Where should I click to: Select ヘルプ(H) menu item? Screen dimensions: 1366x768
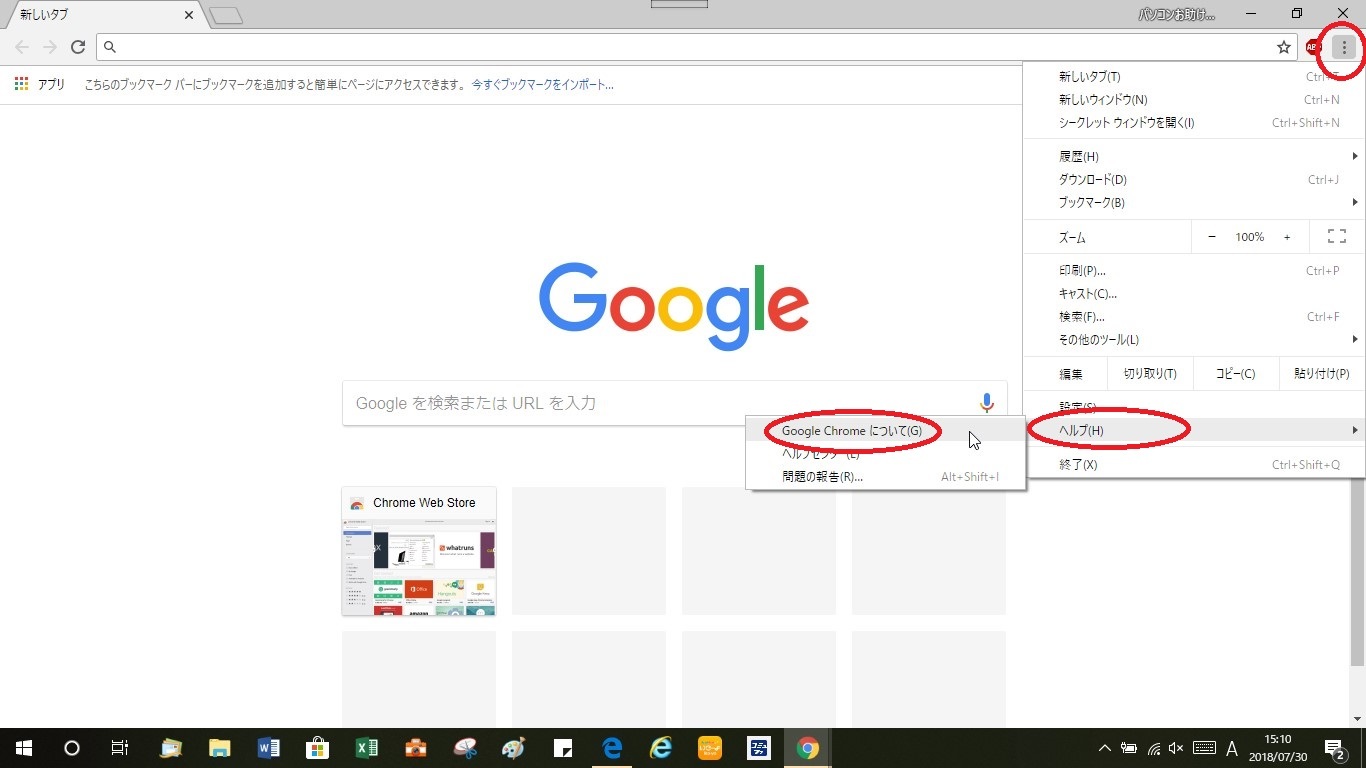point(1194,431)
